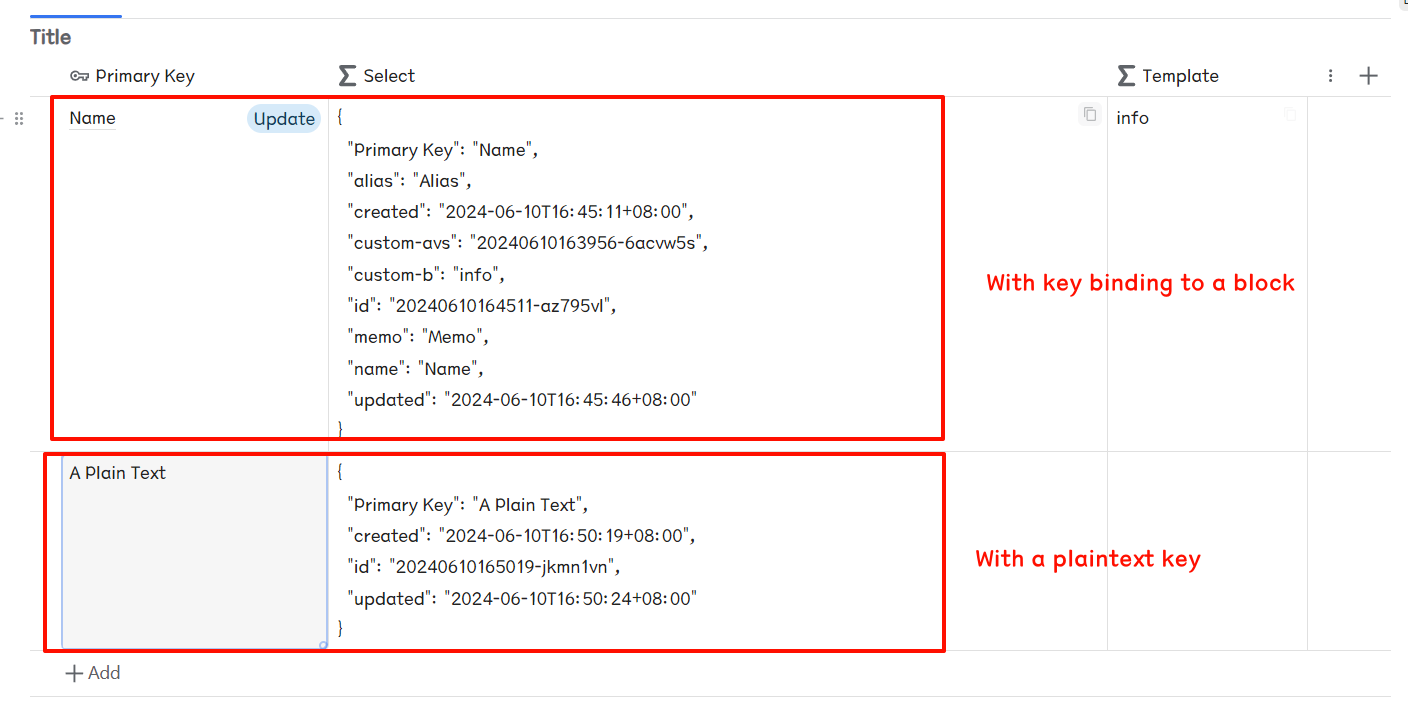Screen dimensions: 1408x714
Task: Select the Template column header label
Action: pos(1180,76)
